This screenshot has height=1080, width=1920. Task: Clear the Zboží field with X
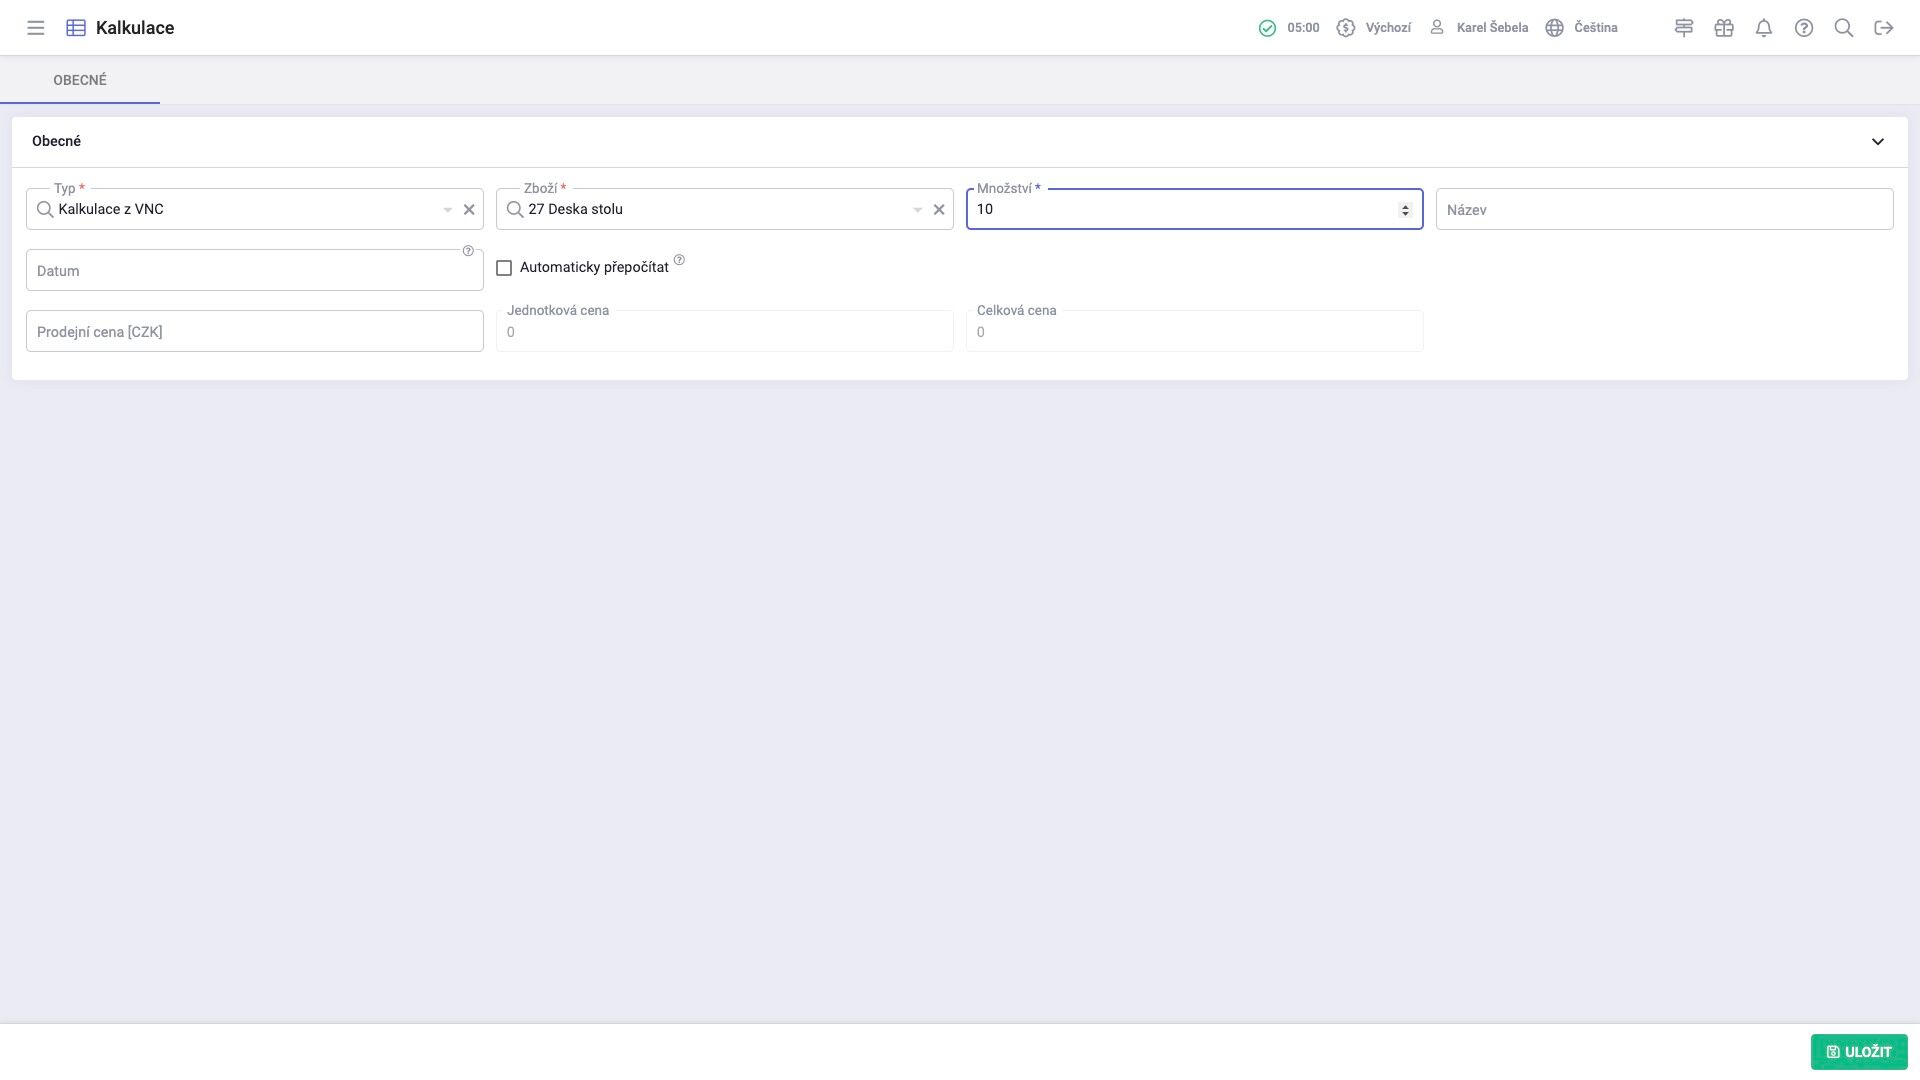[x=939, y=210]
